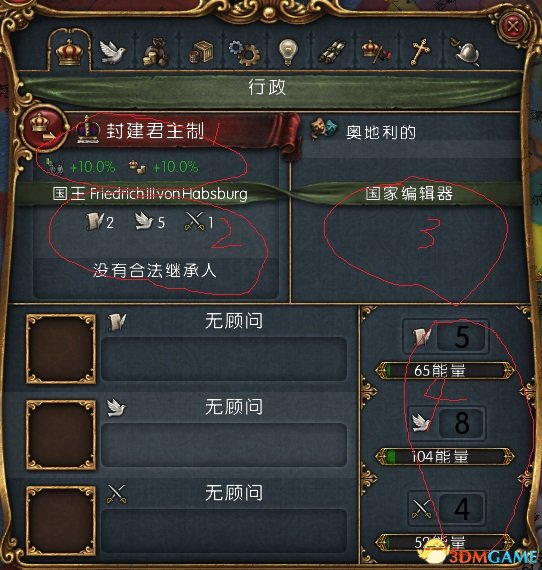Click the 奥地利的 culture masks icon
Screen dimensions: 542x570
coord(323,128)
